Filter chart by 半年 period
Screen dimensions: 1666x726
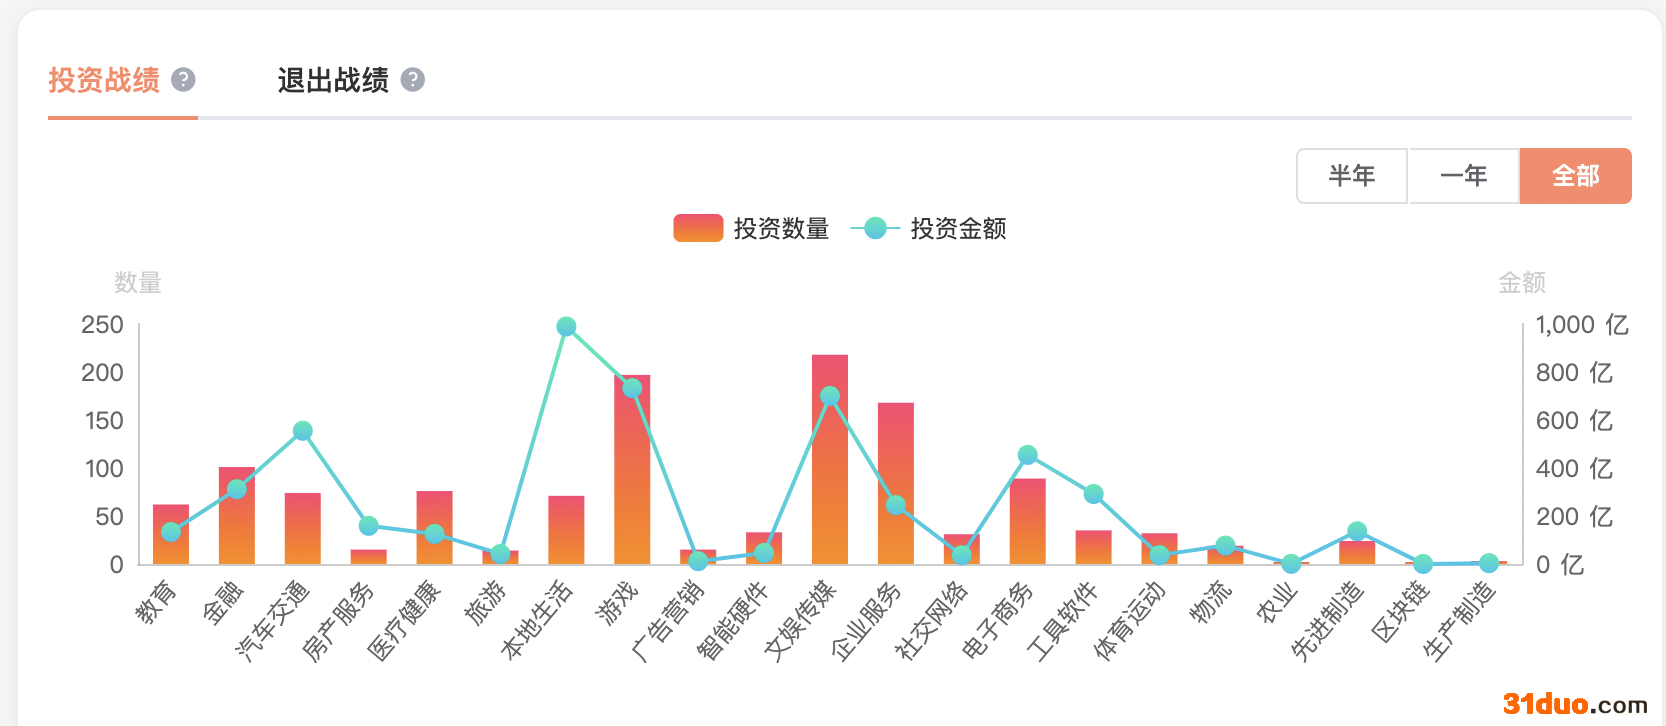[x=1352, y=176]
